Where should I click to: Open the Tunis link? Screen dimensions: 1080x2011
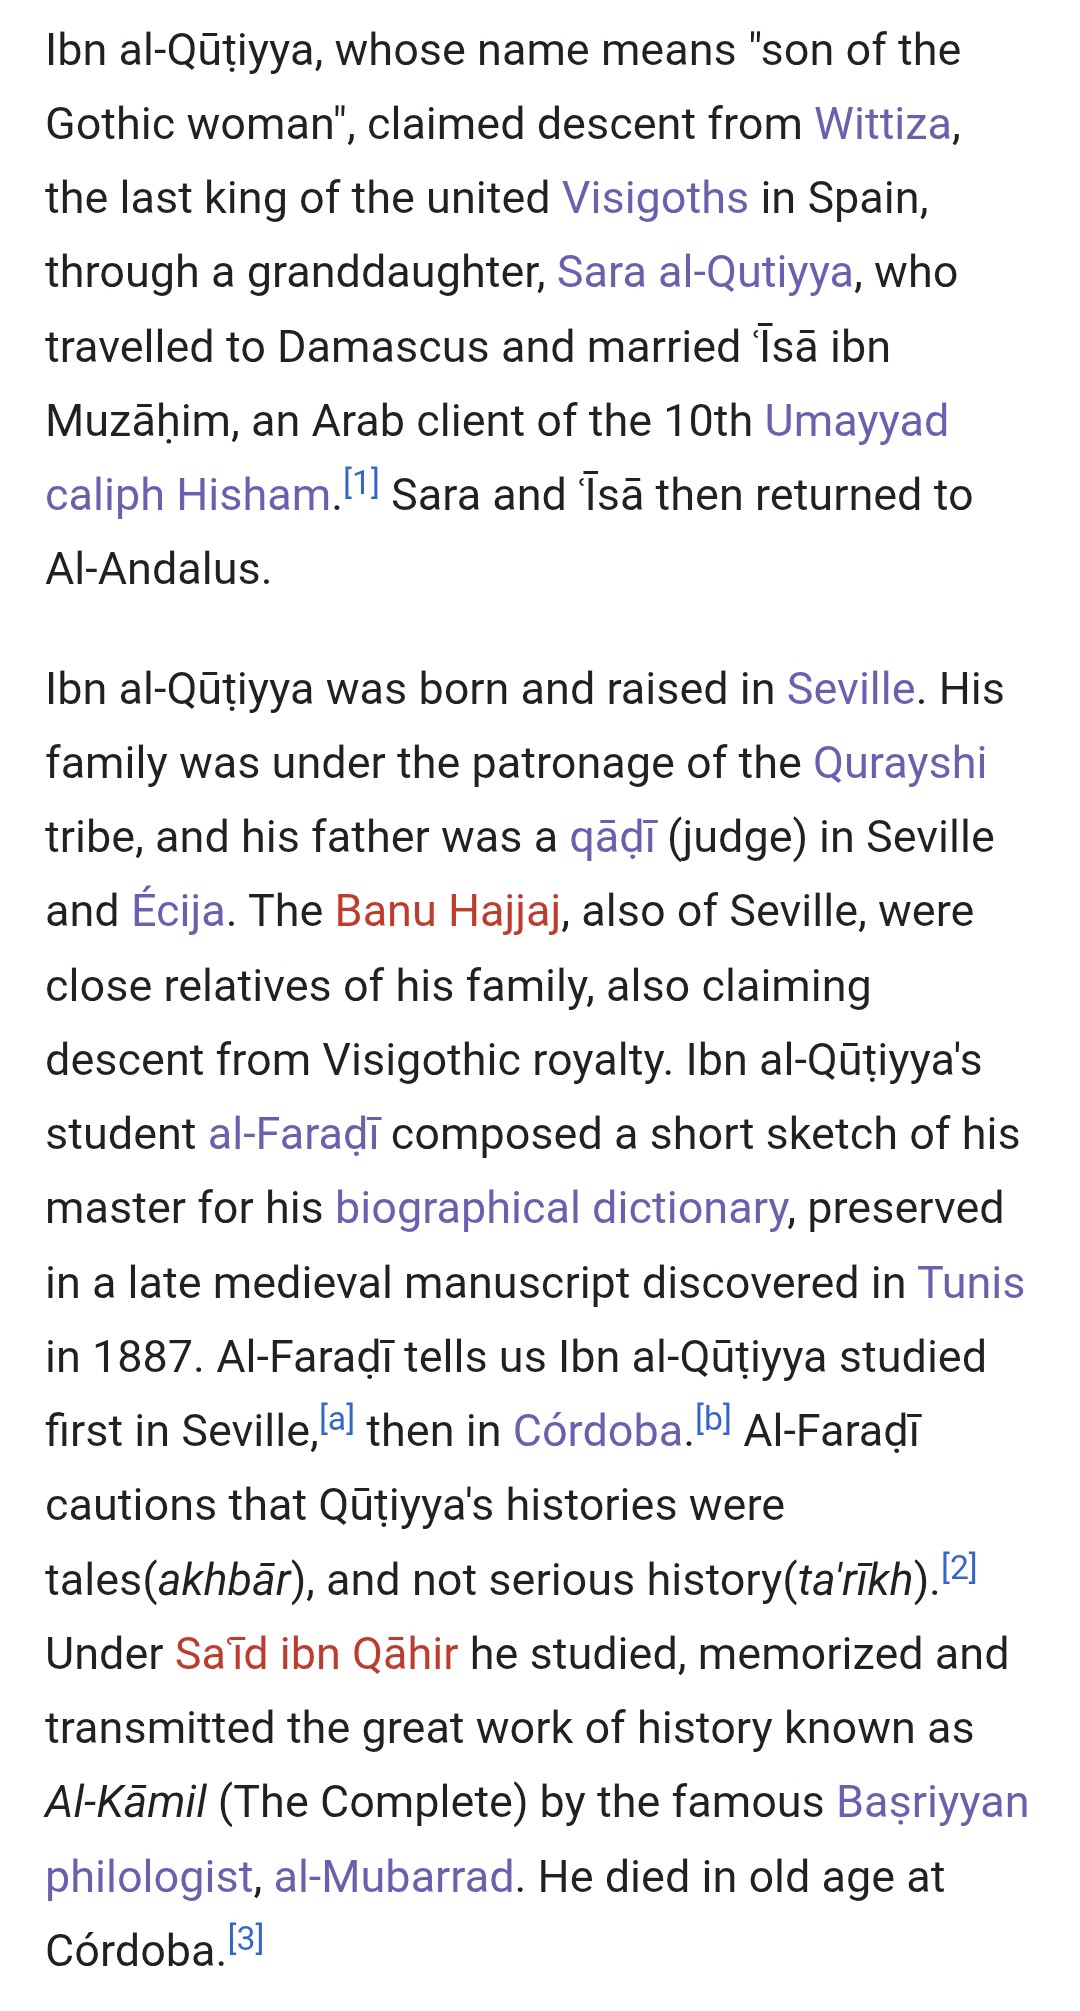click(x=971, y=1283)
